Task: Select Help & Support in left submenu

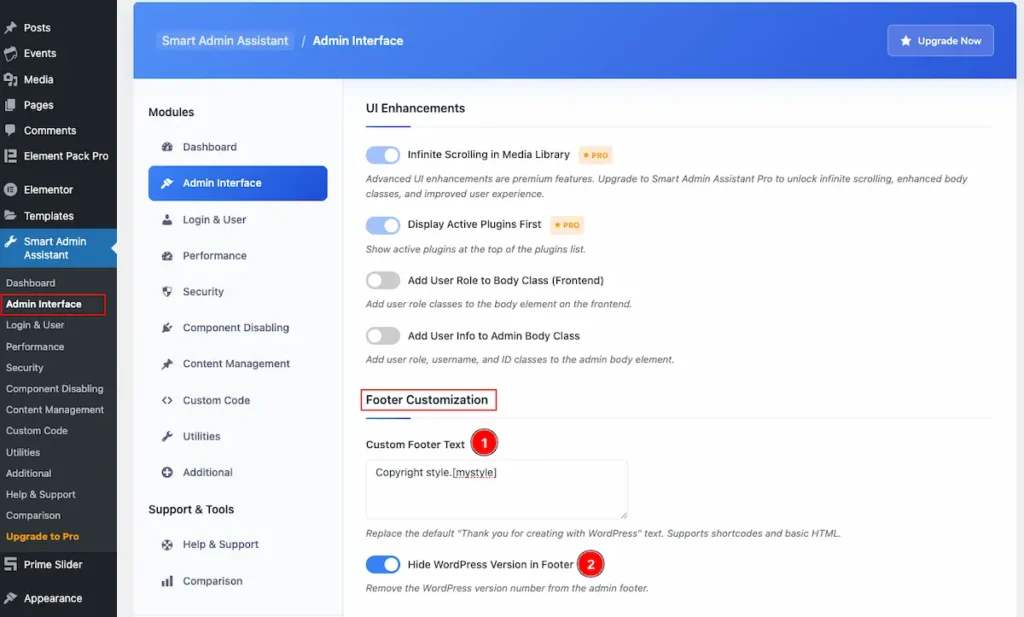Action: pos(40,495)
